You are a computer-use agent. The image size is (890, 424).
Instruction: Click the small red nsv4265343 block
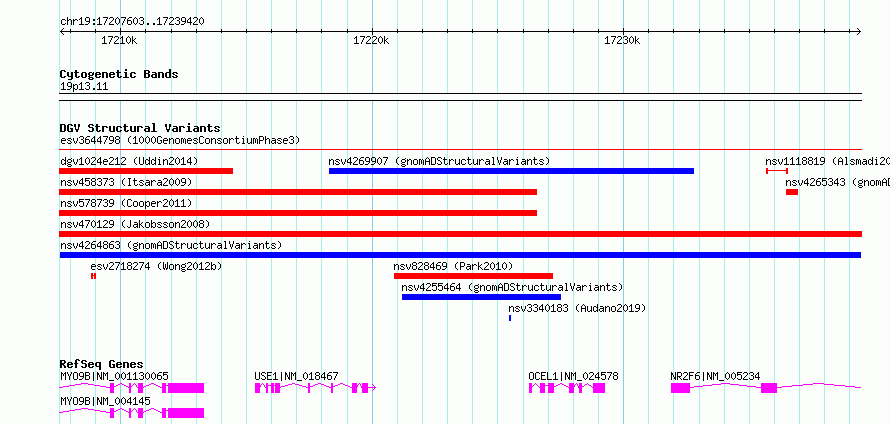point(792,192)
